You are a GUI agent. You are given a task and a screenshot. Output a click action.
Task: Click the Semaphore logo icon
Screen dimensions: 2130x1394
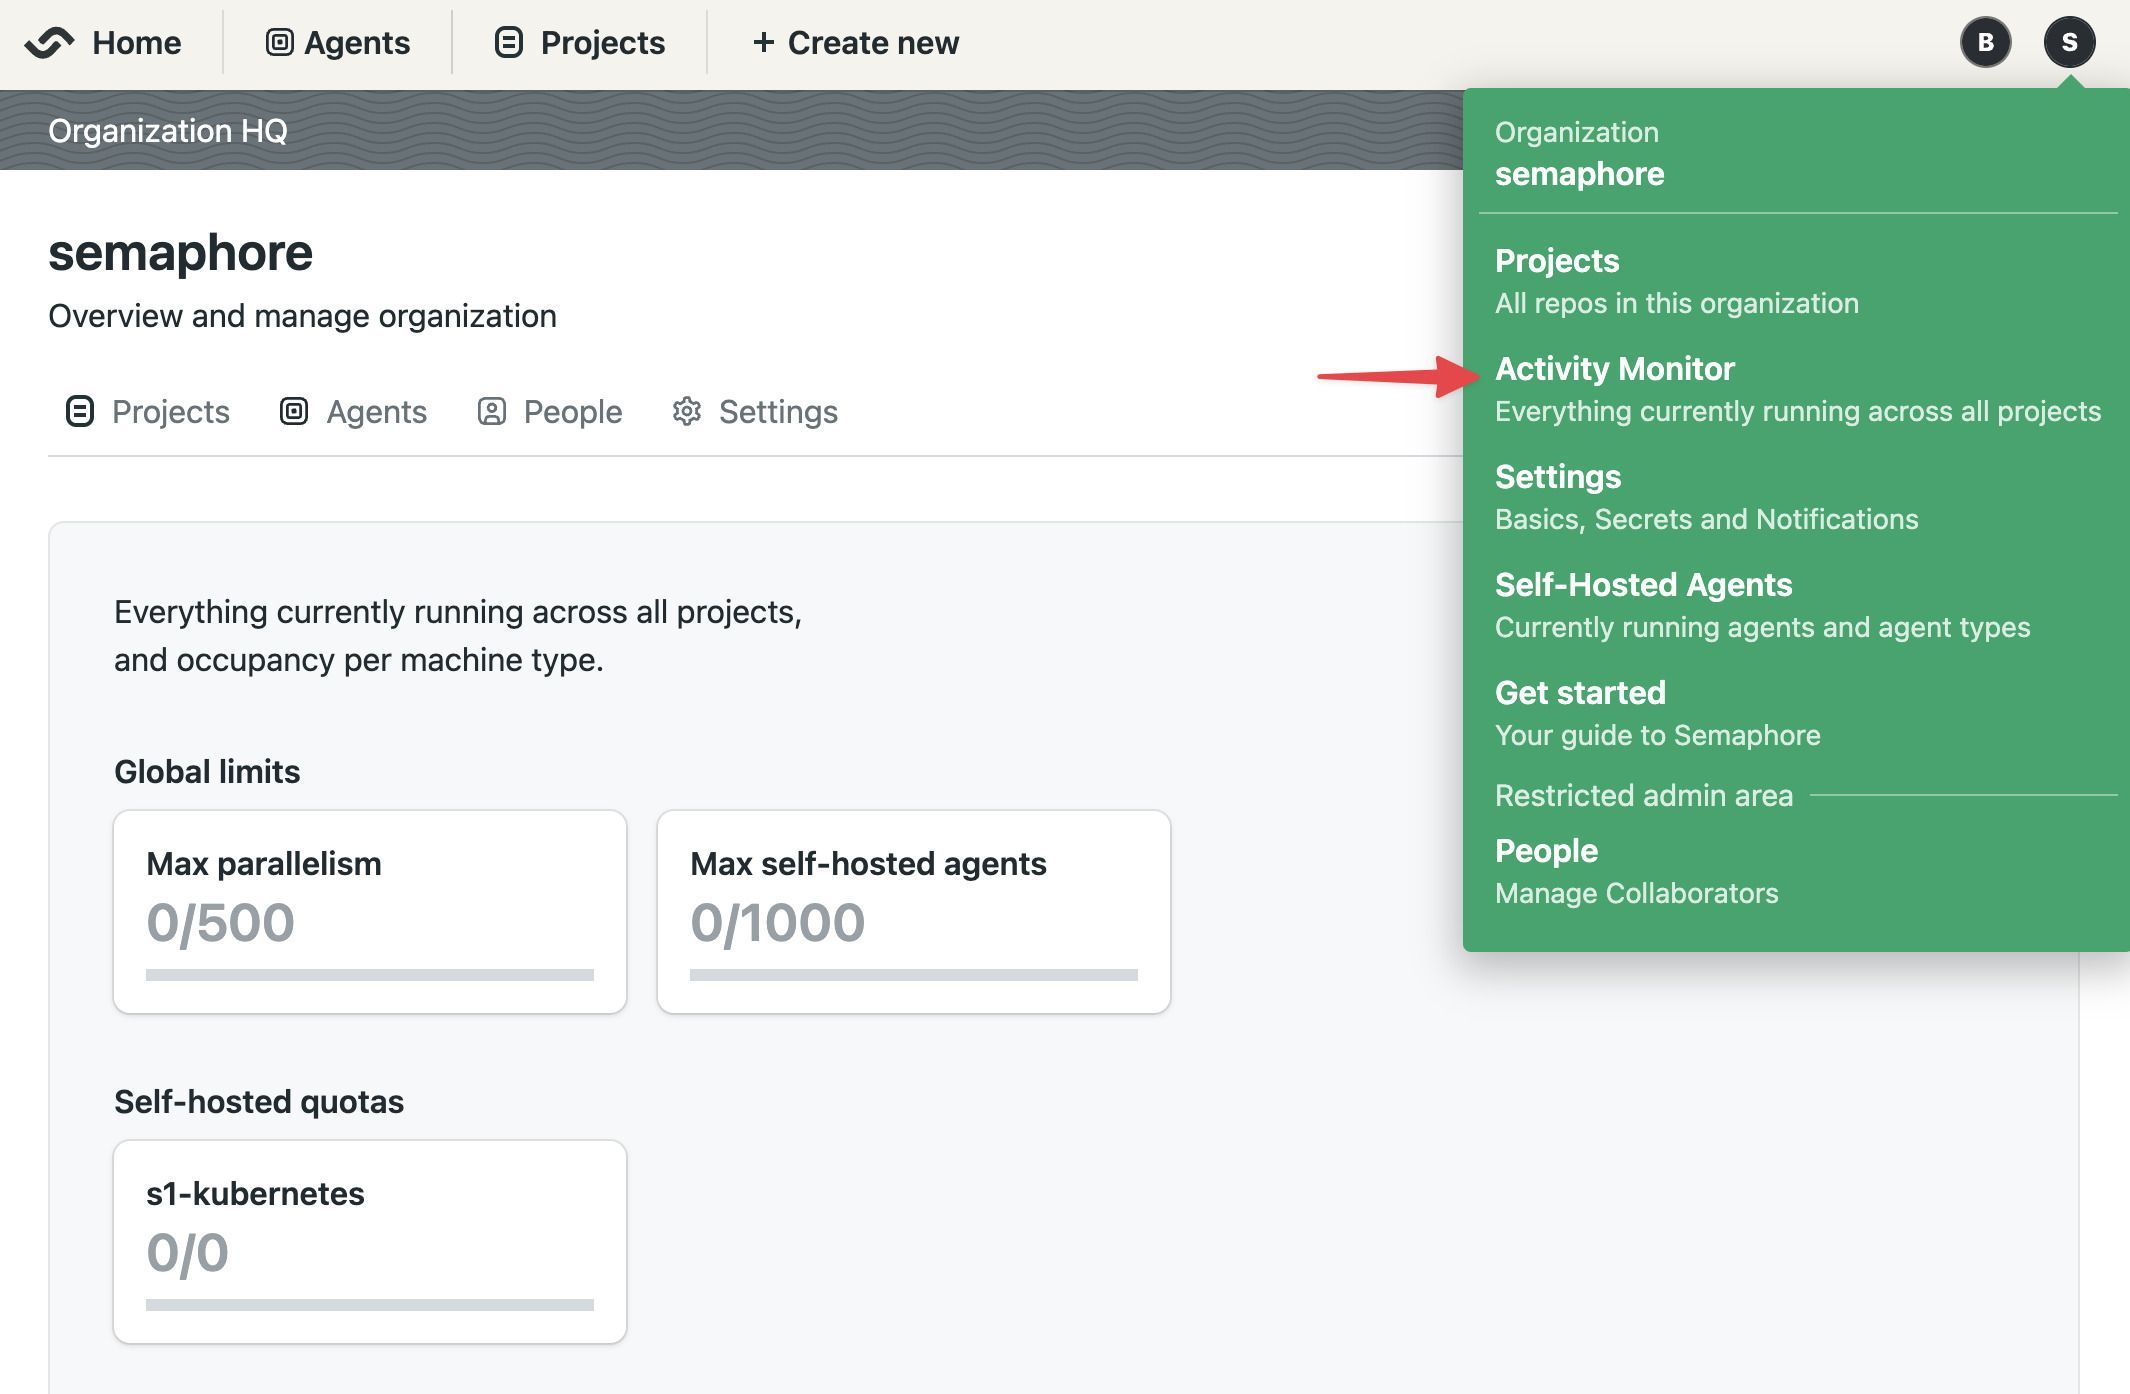pos(49,43)
